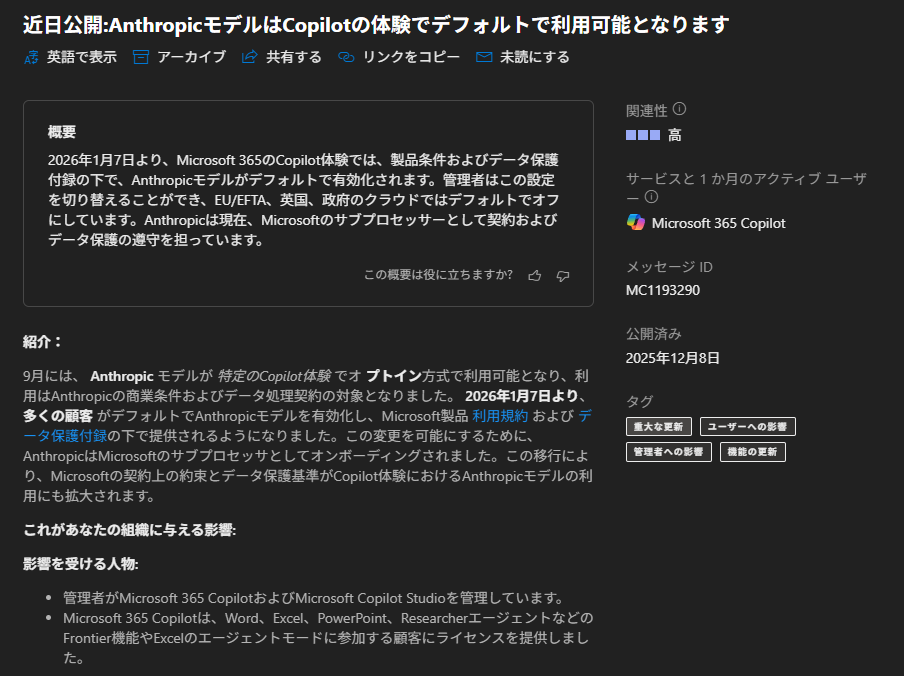Archive this message with the アーカイブ icon
This screenshot has width=904, height=676.
tap(141, 57)
